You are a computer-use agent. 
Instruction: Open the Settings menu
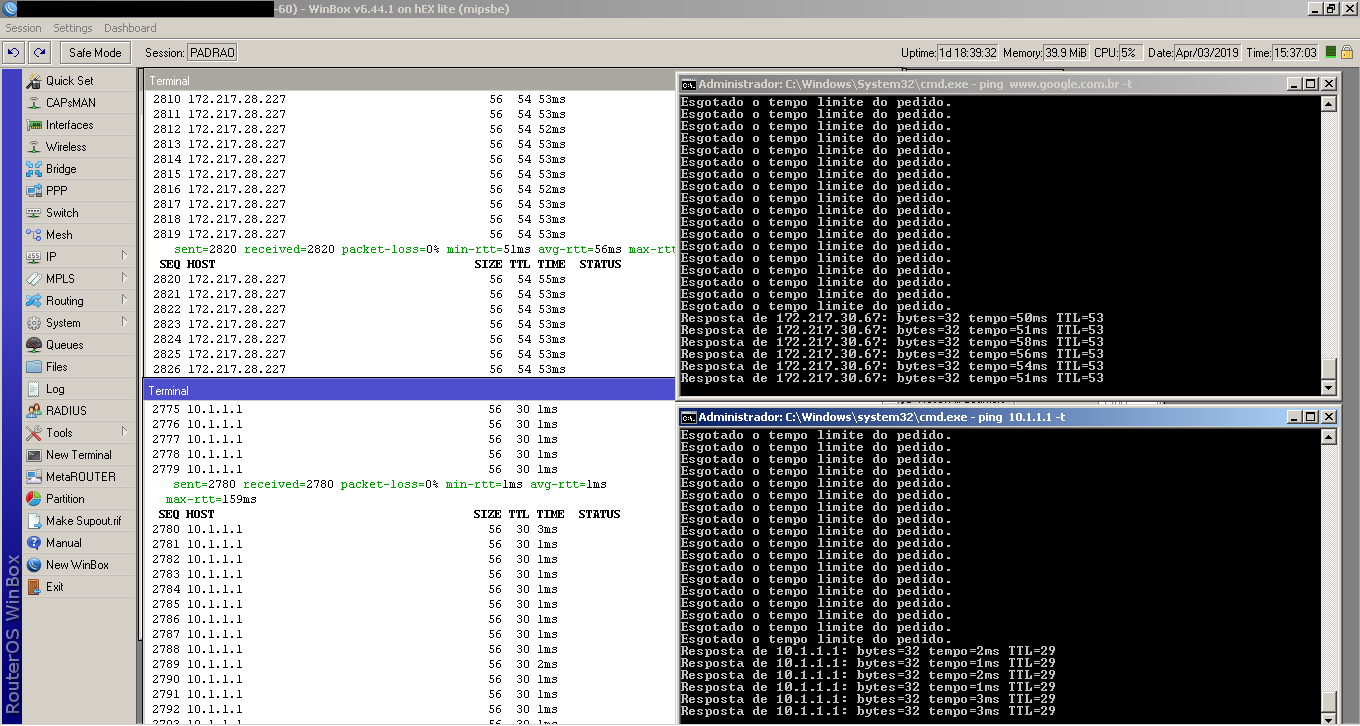coord(73,28)
